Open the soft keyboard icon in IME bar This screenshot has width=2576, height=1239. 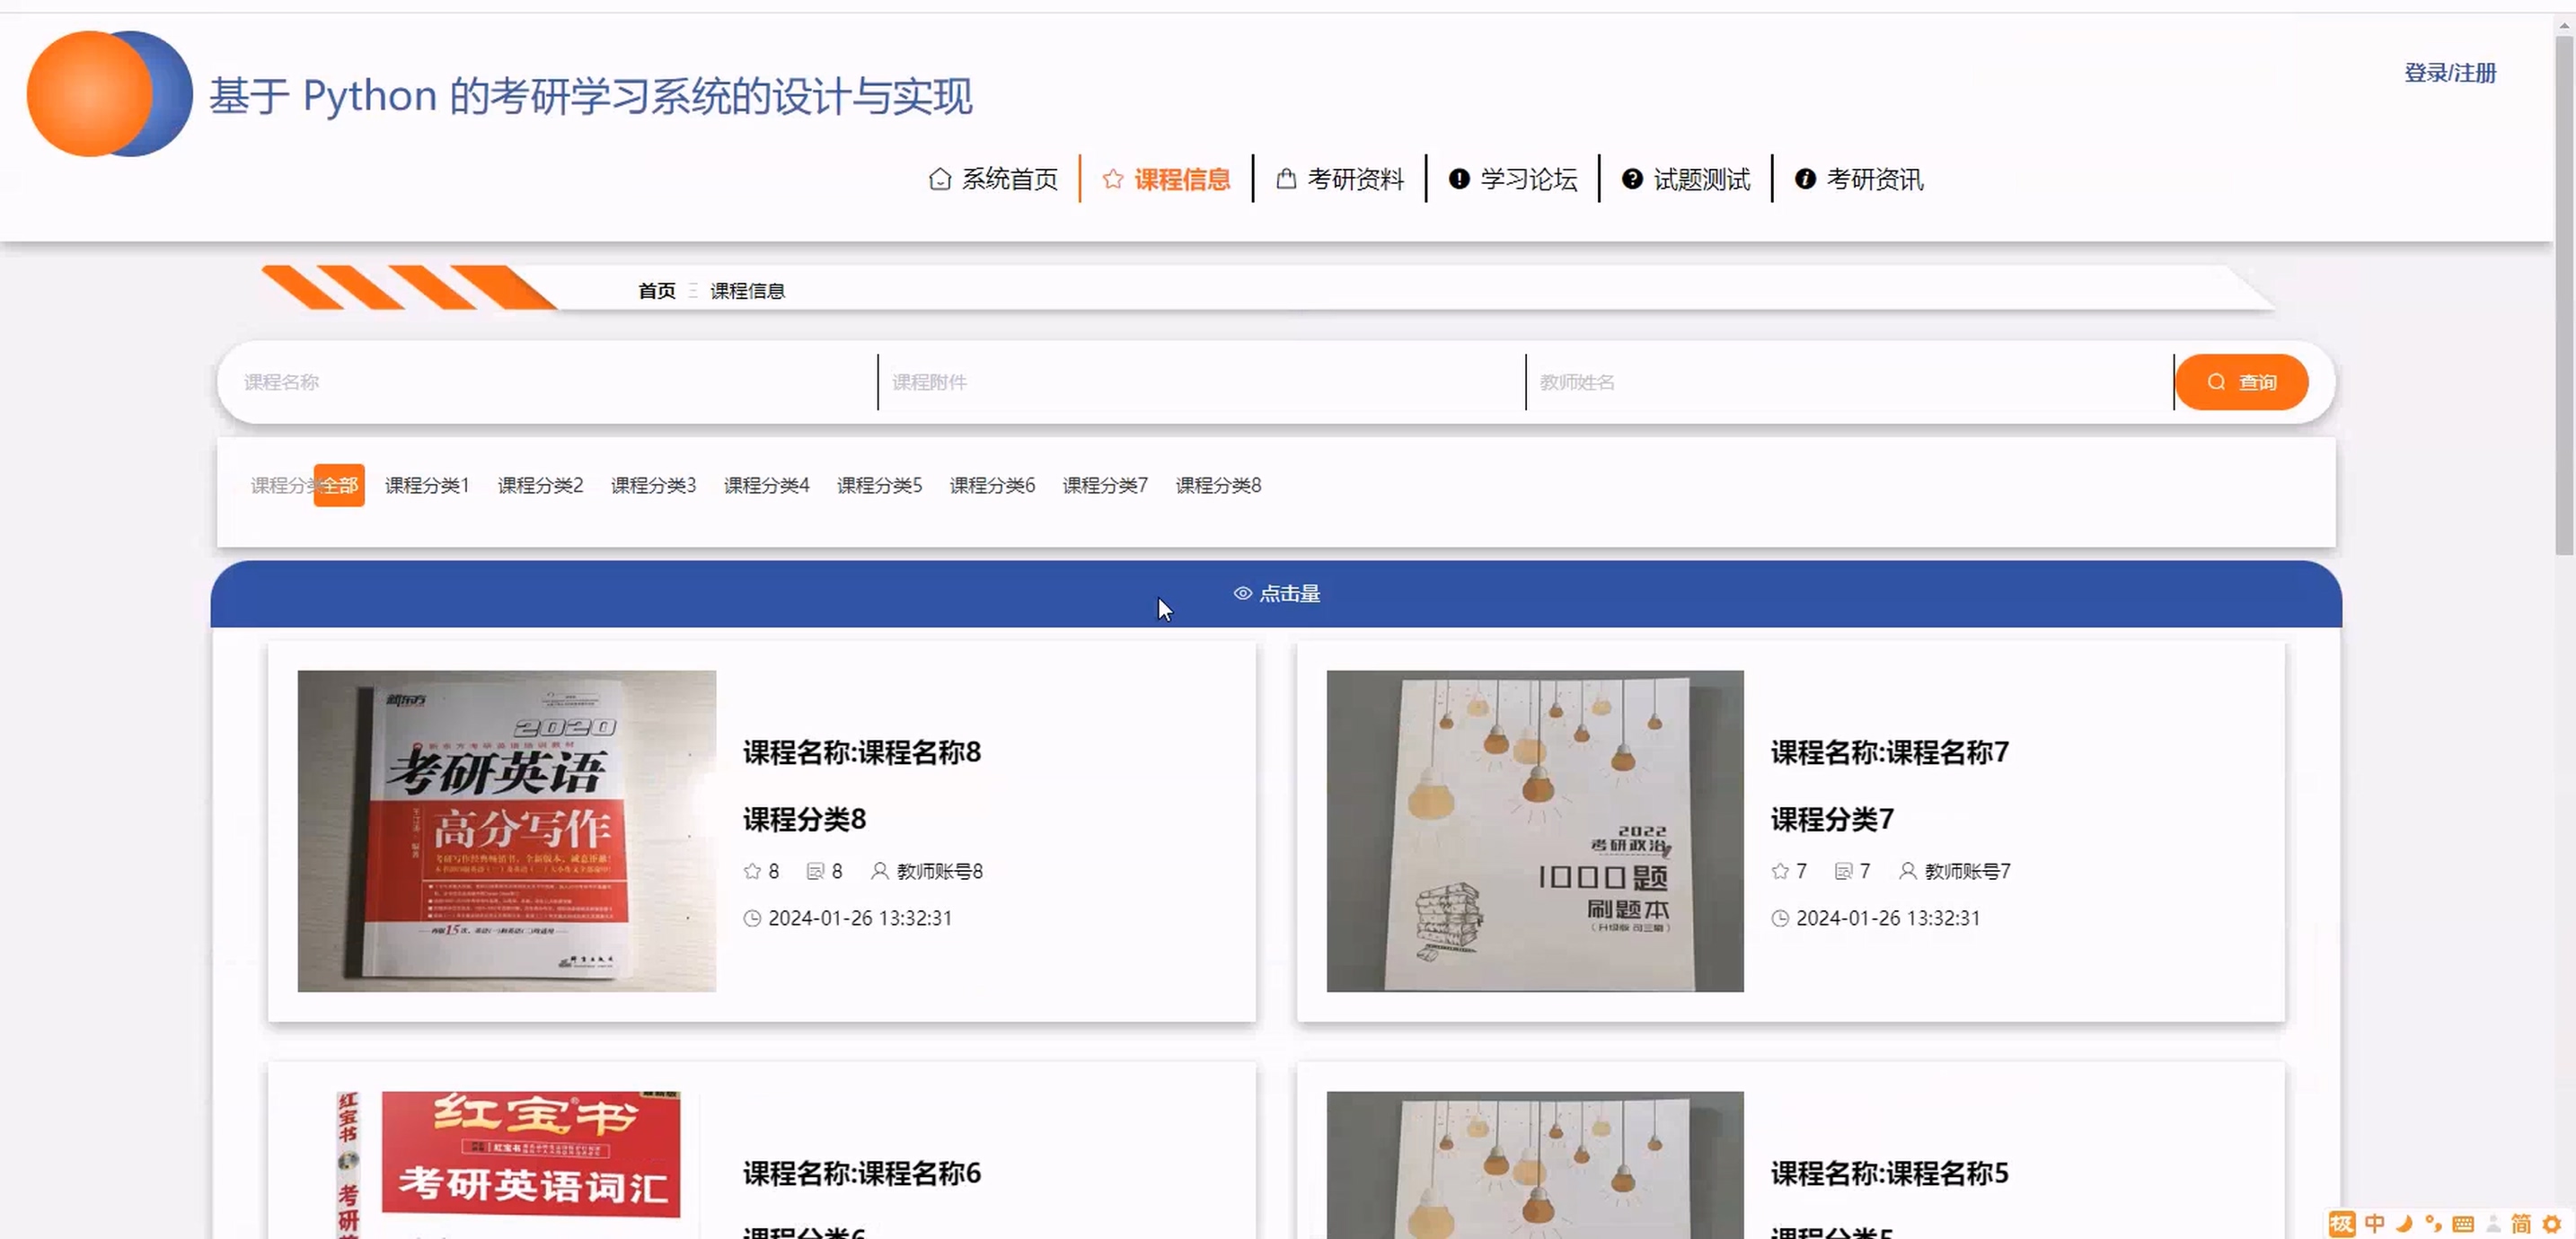click(x=2463, y=1224)
